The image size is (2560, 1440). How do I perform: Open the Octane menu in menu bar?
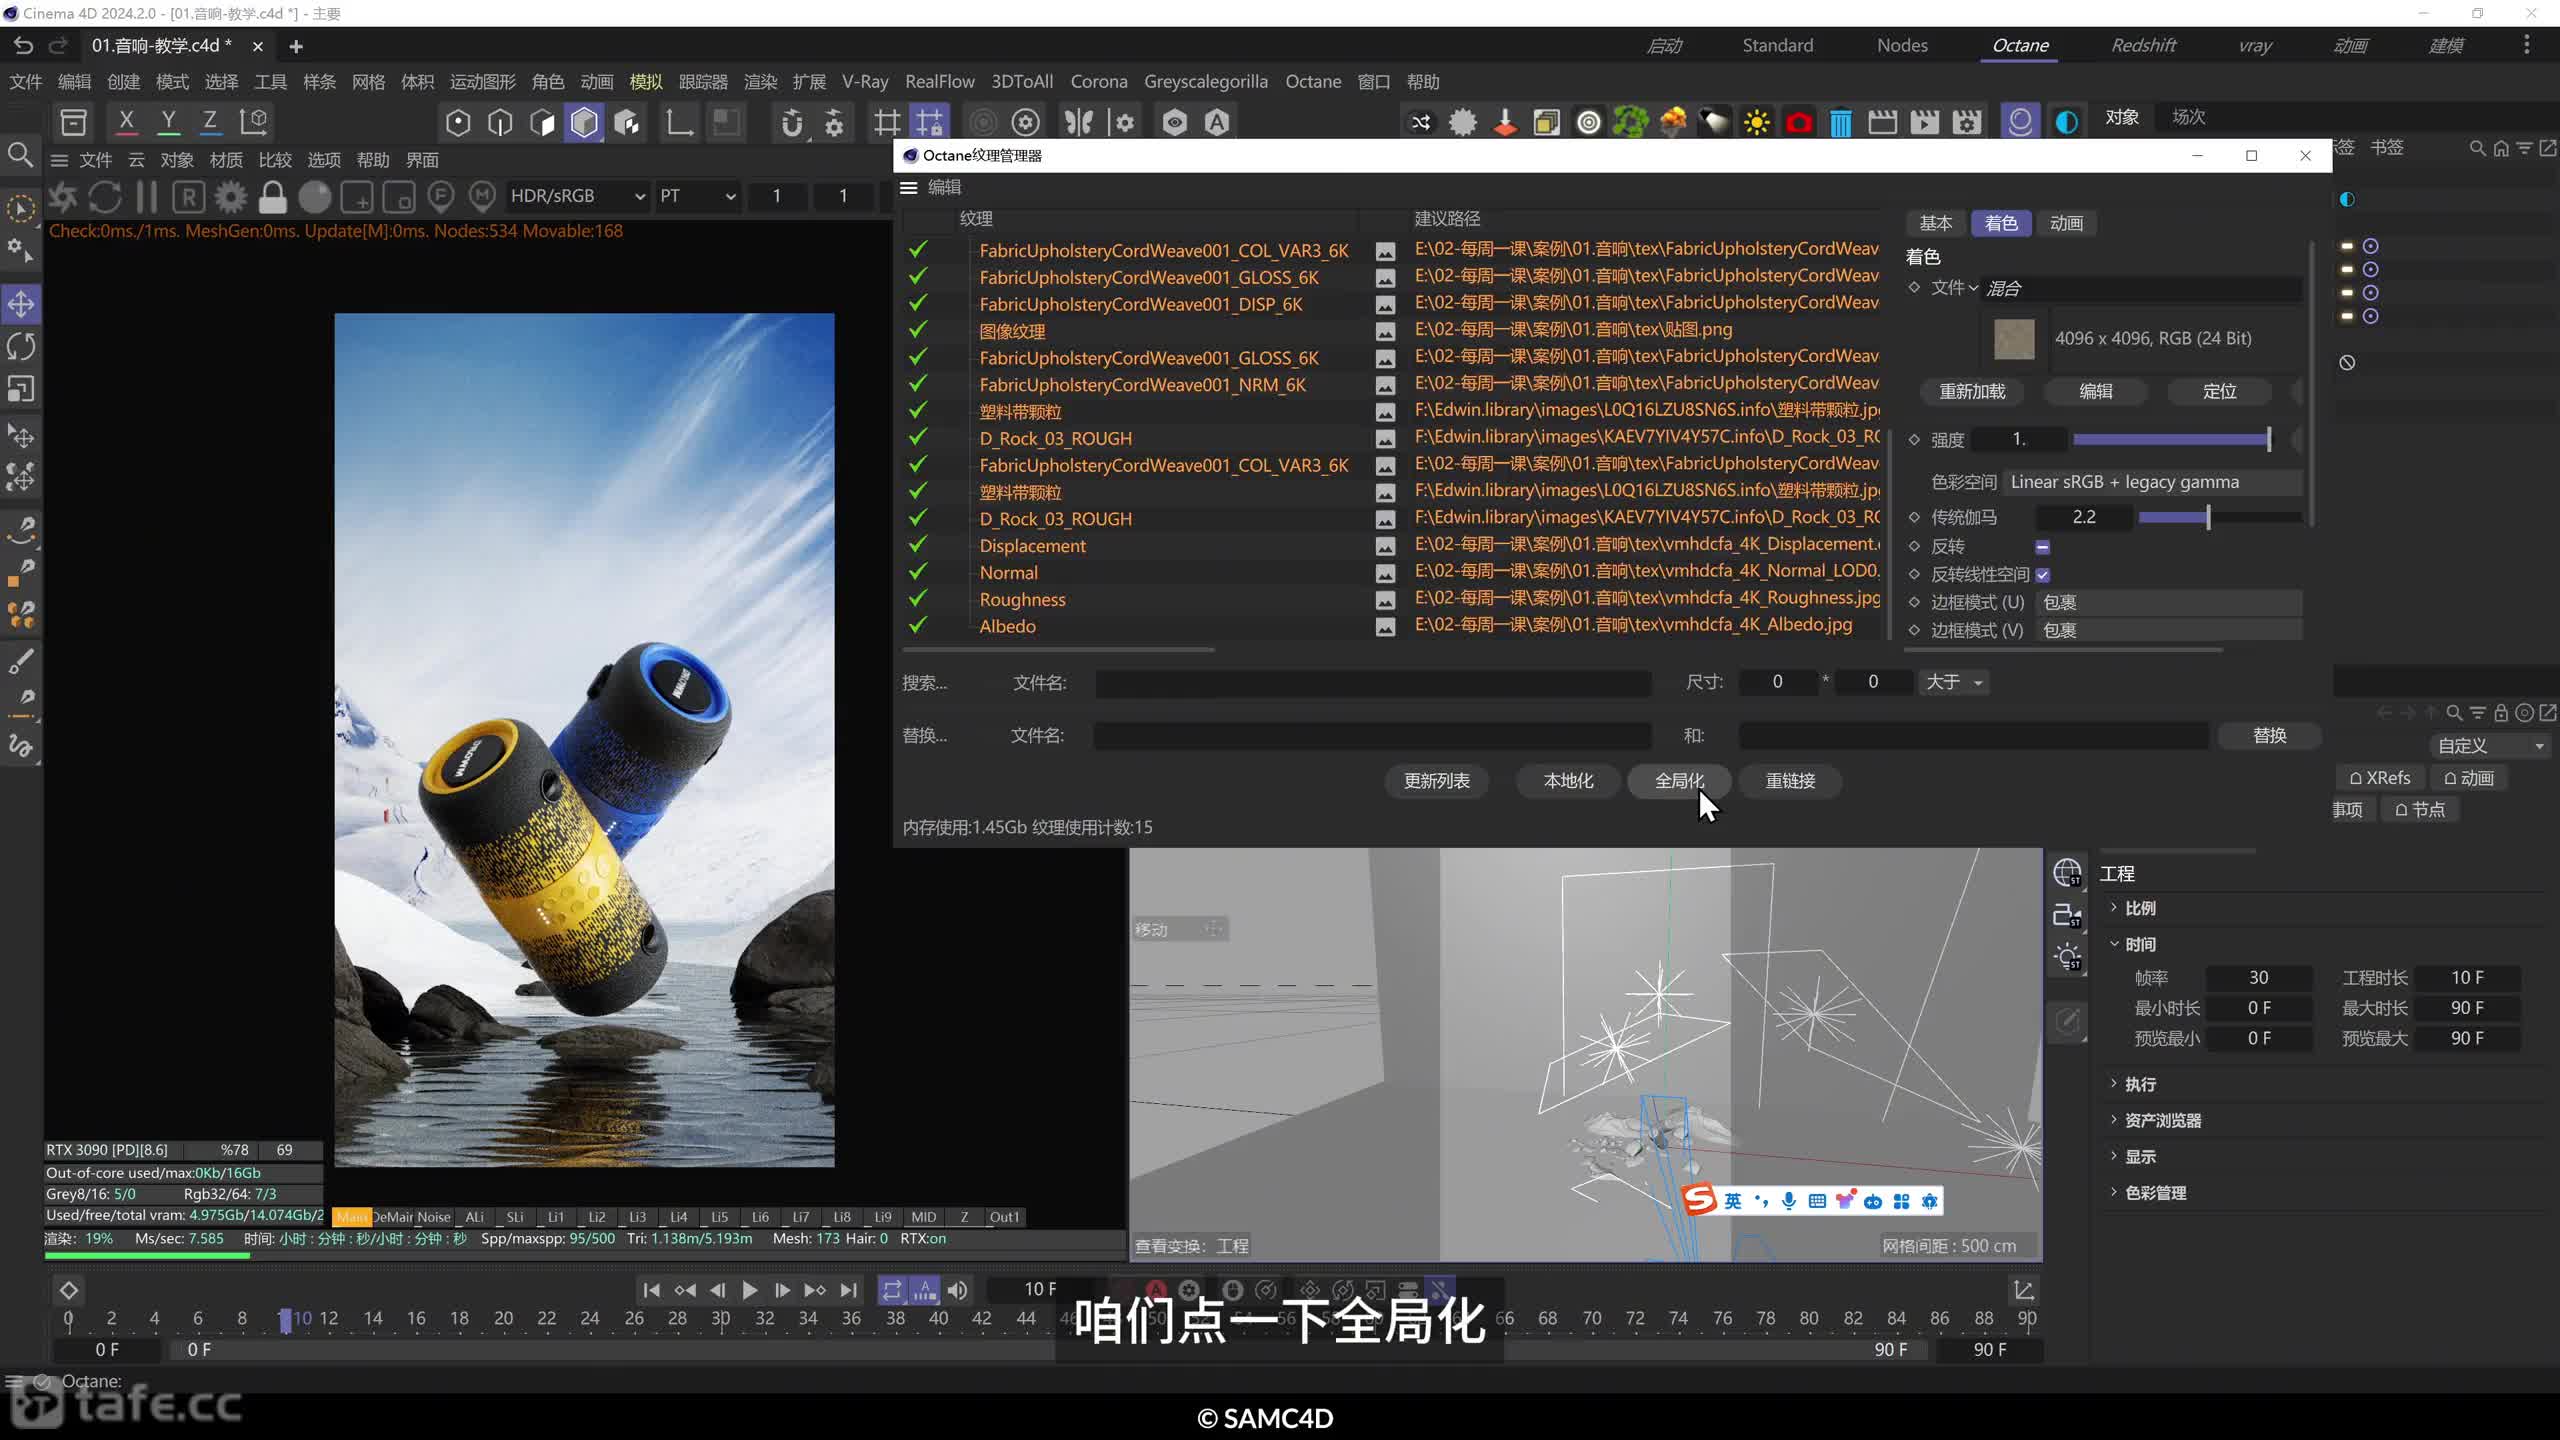click(x=1313, y=82)
